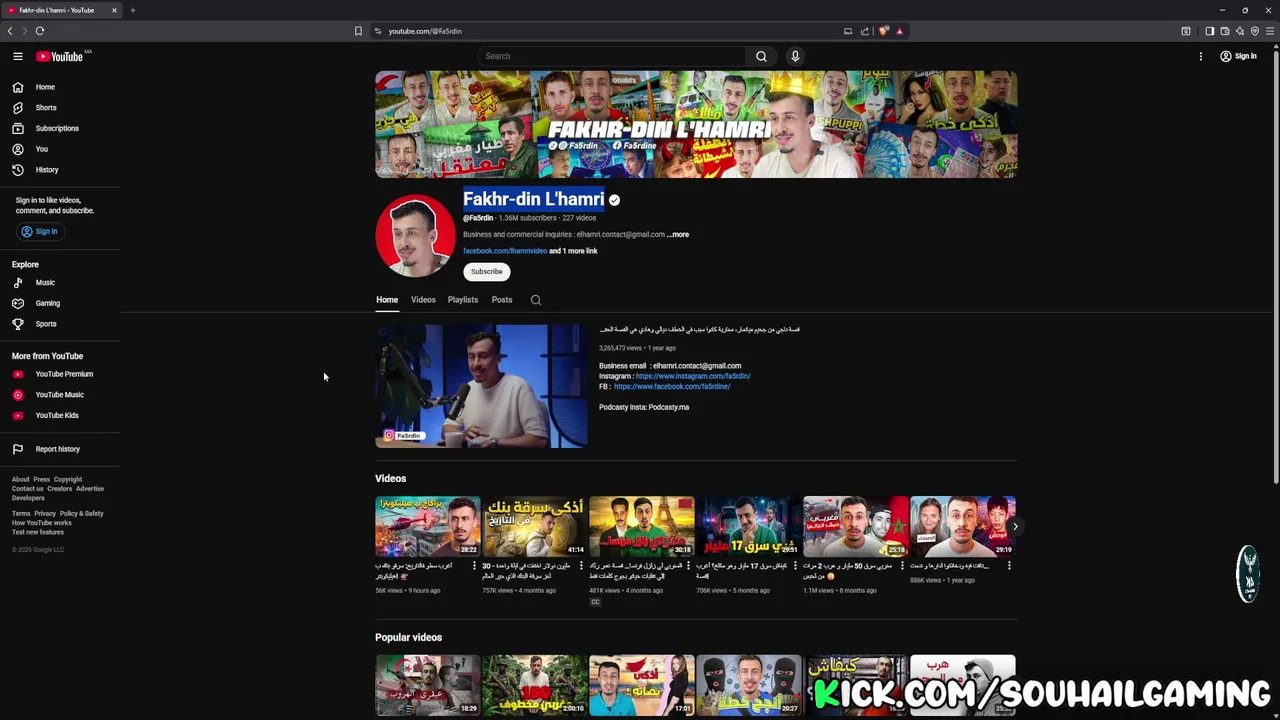The image size is (1280, 720).
Task: Open the Facebook fa5rdine link in description
Action: (672, 386)
